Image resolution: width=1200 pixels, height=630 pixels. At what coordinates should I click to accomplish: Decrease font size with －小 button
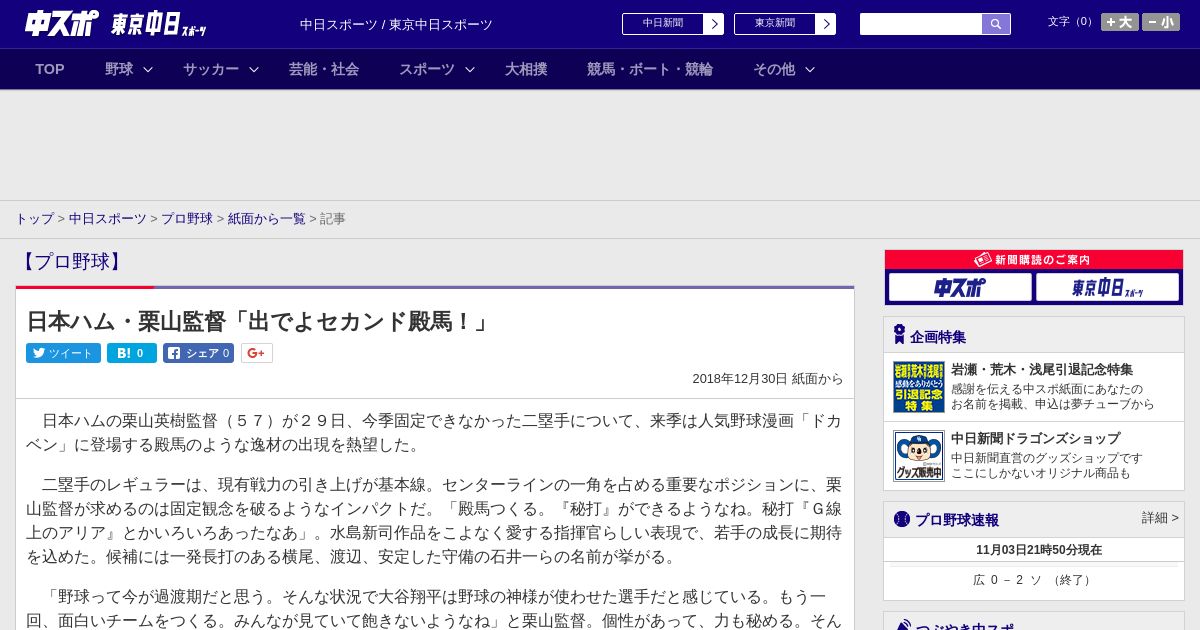1161,22
